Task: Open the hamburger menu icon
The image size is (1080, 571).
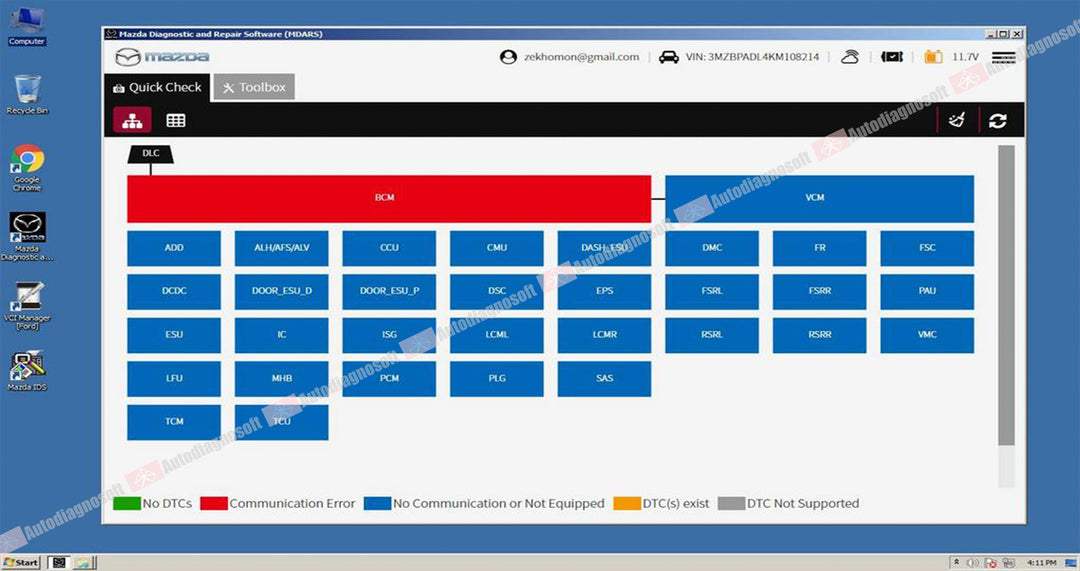Action: tap(1004, 57)
